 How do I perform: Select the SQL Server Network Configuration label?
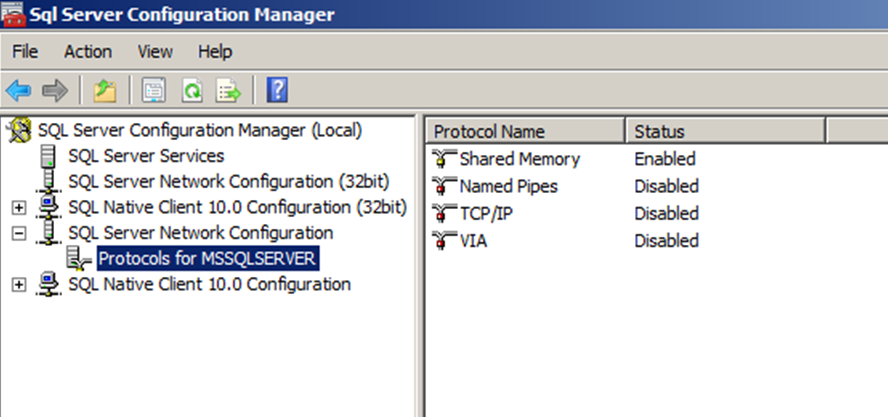click(200, 233)
